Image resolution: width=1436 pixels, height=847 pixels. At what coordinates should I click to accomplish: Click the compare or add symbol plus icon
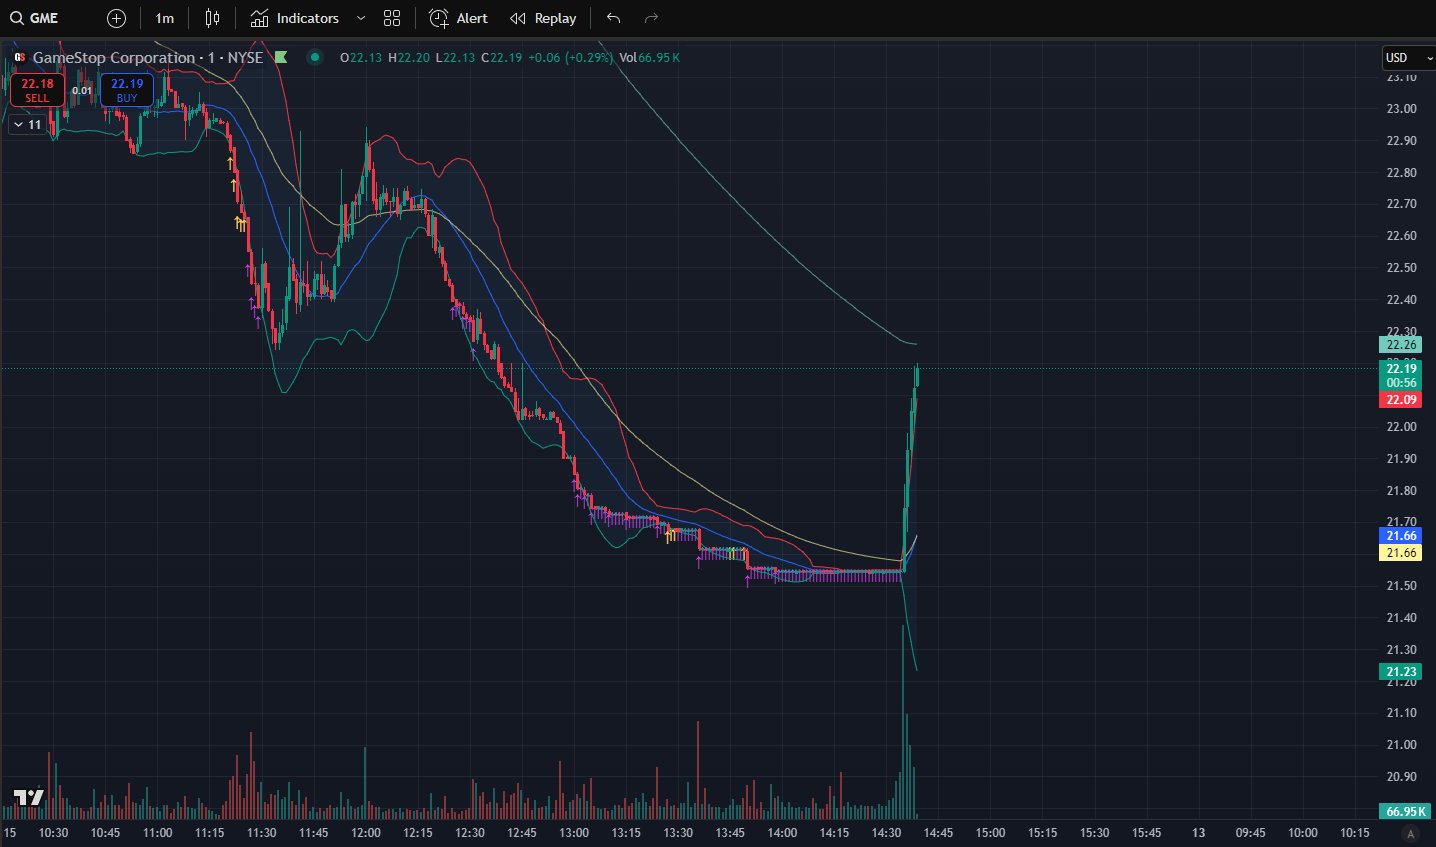pos(116,18)
